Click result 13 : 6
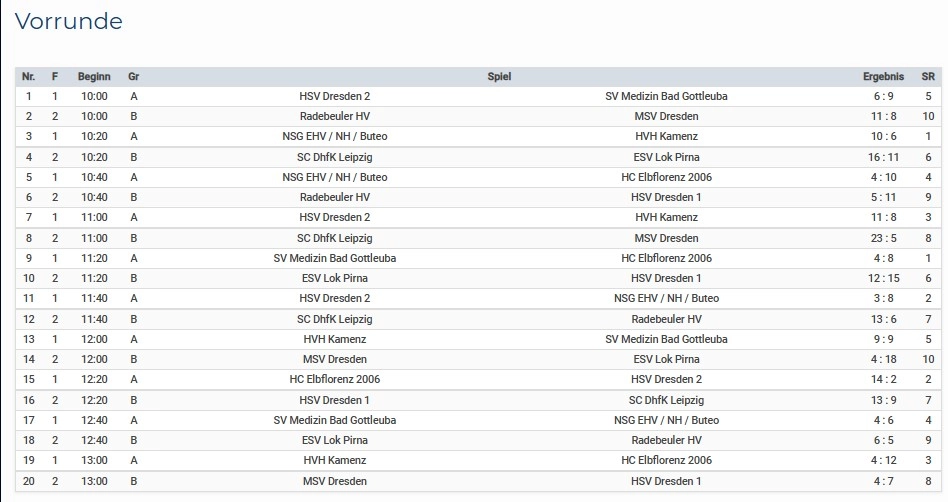 (883, 319)
